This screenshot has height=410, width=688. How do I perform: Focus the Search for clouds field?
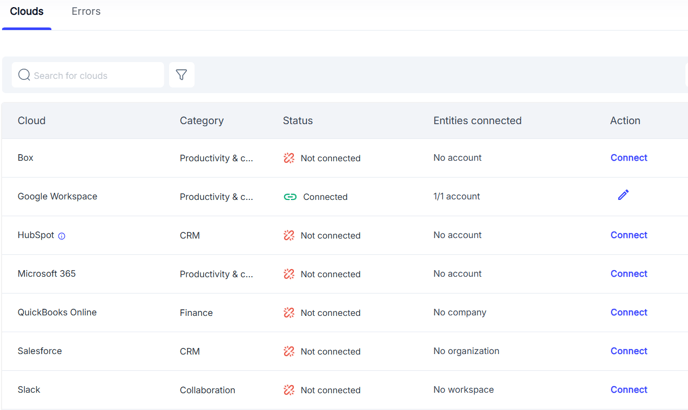coord(88,75)
